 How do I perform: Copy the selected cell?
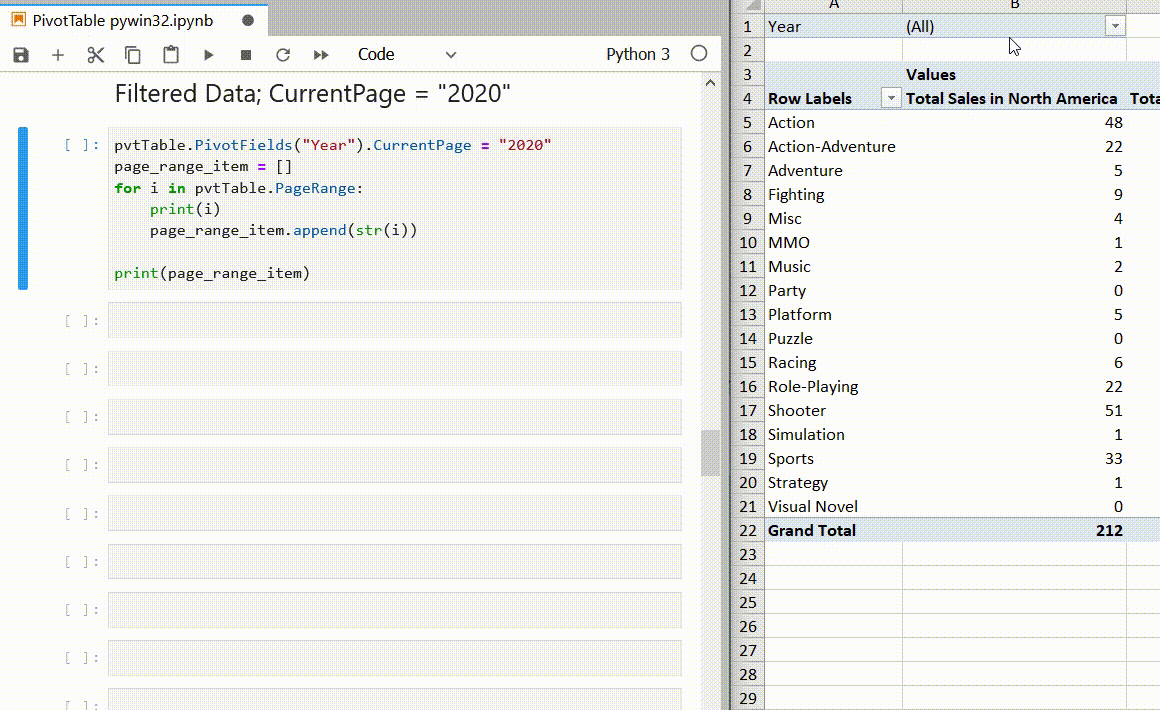pyautogui.click(x=133, y=55)
